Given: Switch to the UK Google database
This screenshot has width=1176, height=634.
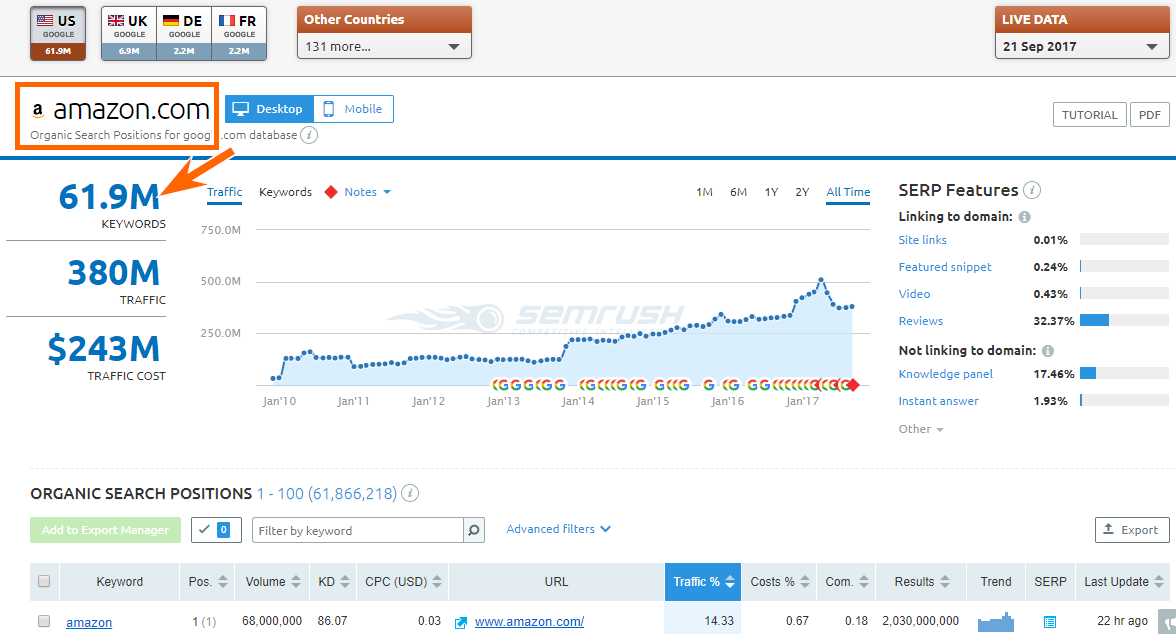Looking at the screenshot, I should (x=129, y=33).
